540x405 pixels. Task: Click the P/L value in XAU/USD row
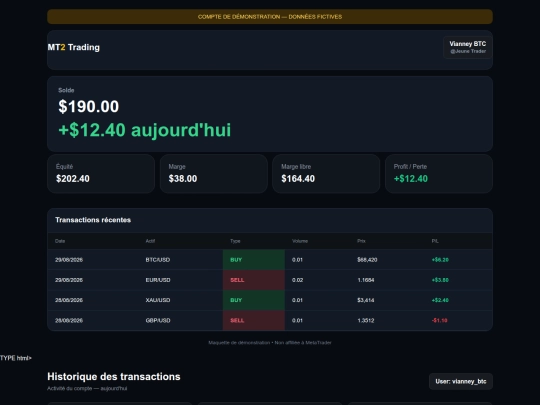point(440,300)
